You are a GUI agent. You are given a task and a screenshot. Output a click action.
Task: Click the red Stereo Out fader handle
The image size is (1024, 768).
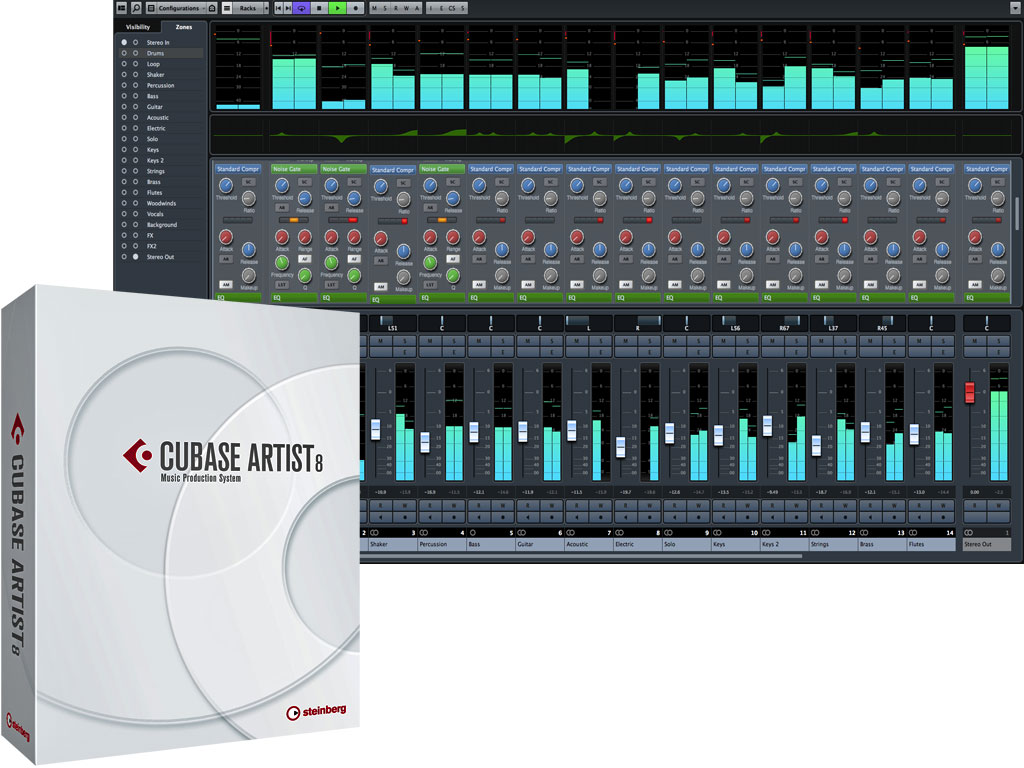pos(968,393)
